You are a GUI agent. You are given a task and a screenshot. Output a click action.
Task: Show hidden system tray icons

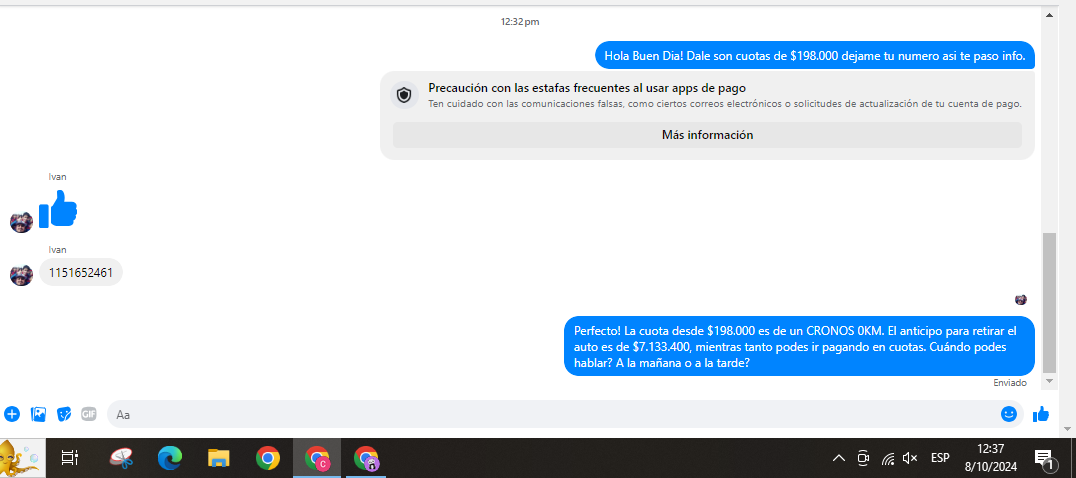(838, 459)
